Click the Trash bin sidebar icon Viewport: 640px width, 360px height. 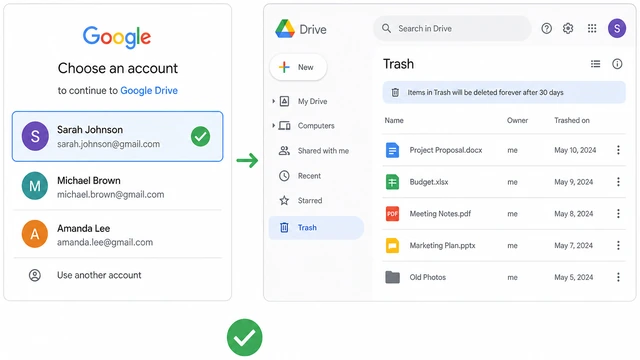(284, 227)
